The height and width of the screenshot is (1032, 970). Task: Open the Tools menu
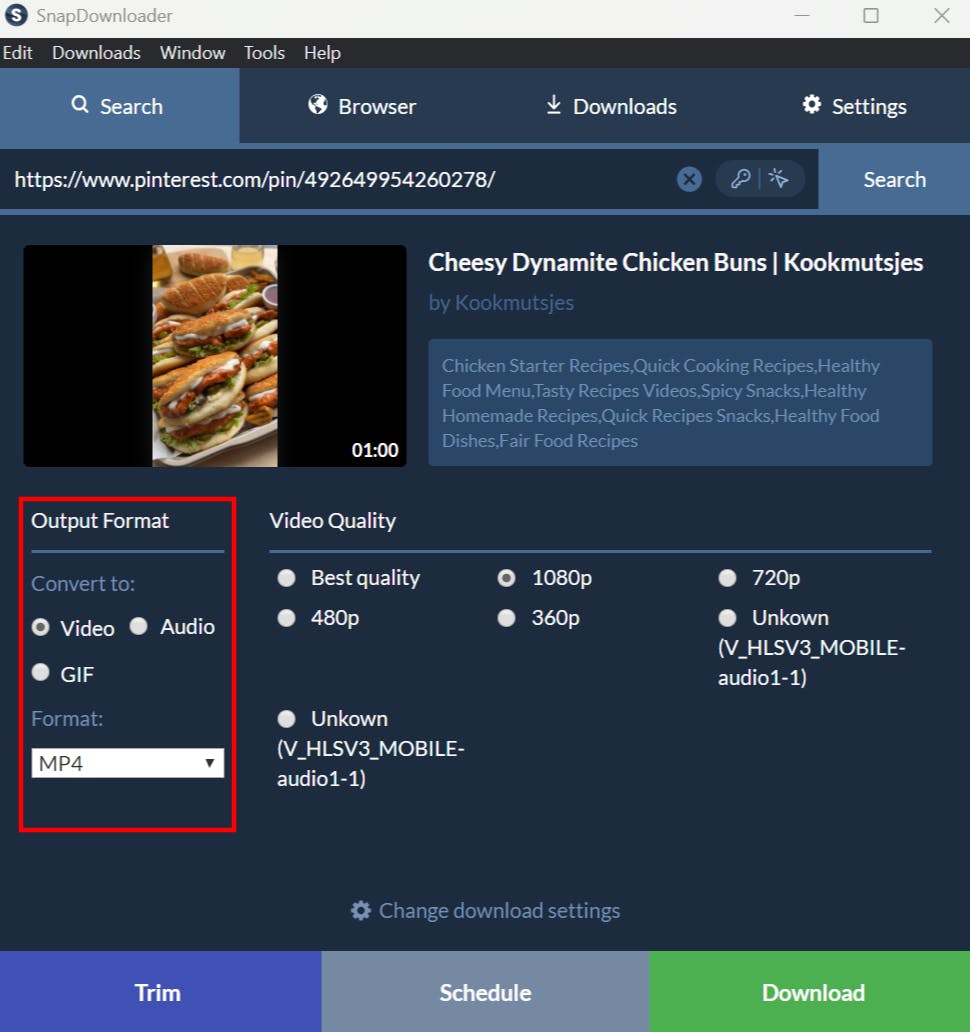[264, 53]
